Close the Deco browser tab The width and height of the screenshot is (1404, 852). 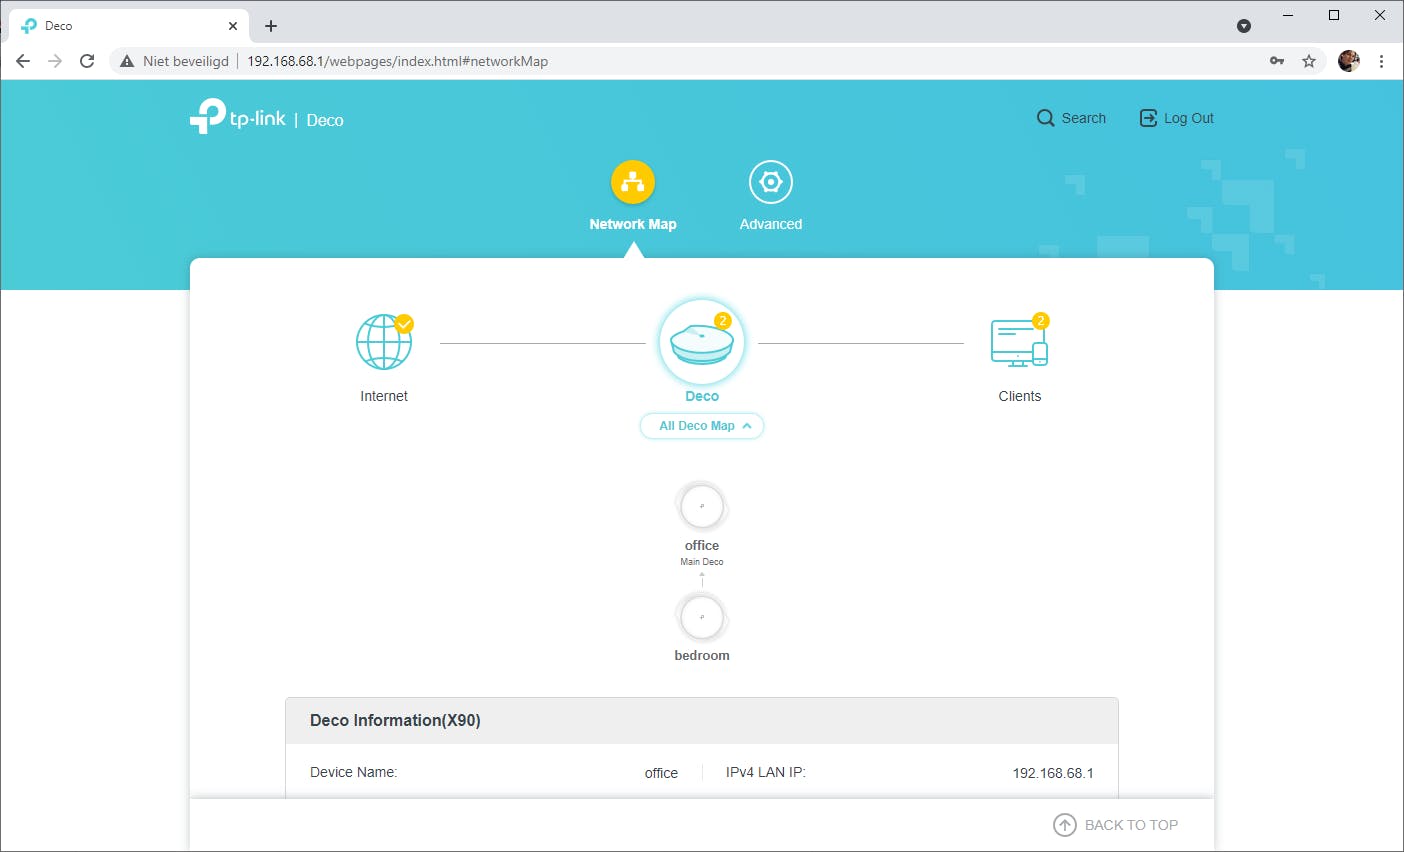pyautogui.click(x=233, y=26)
